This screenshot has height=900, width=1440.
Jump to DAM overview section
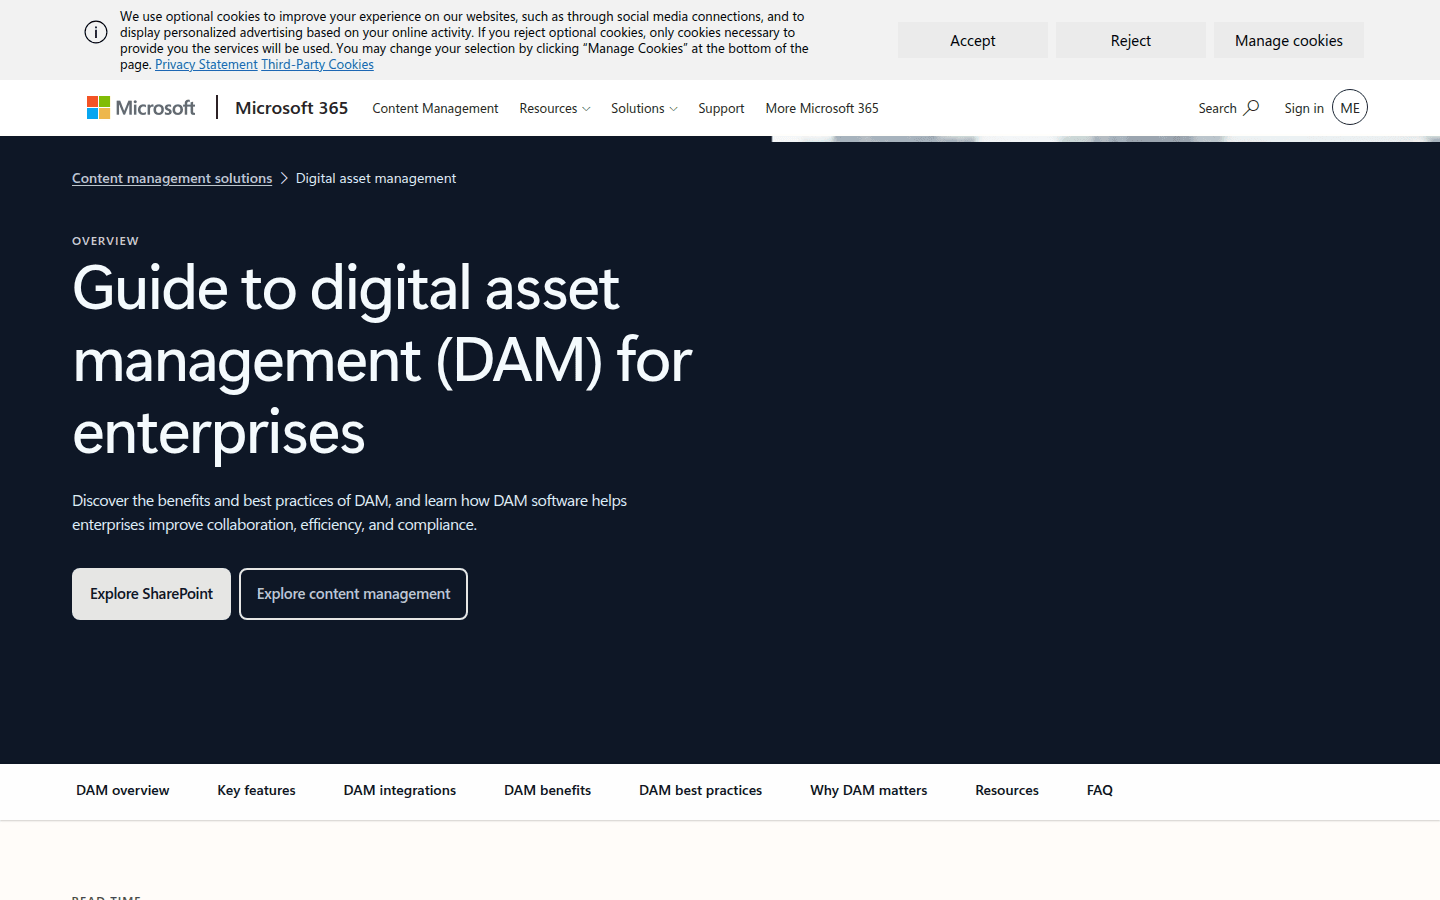[x=123, y=790]
